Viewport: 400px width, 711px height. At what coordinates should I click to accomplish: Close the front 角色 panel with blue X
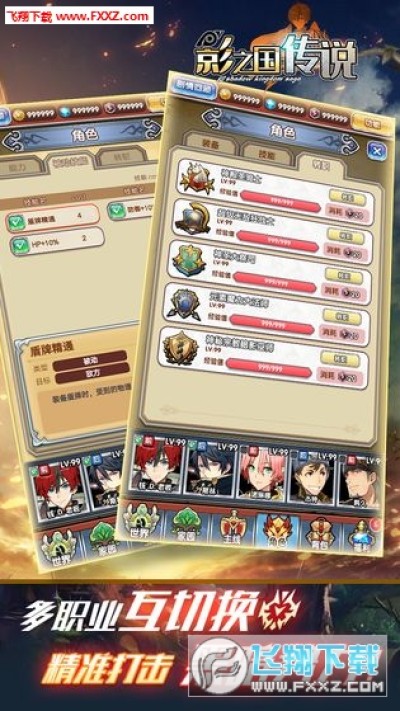[x=376, y=151]
